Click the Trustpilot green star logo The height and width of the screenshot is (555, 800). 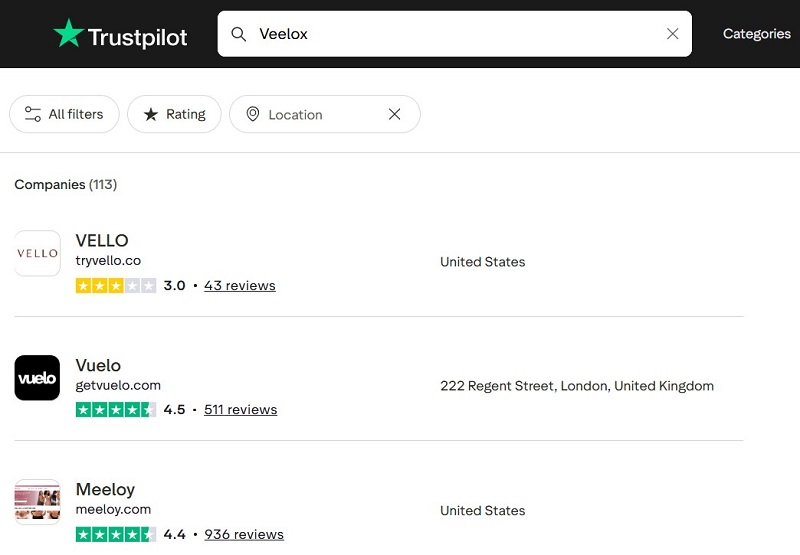click(68, 33)
